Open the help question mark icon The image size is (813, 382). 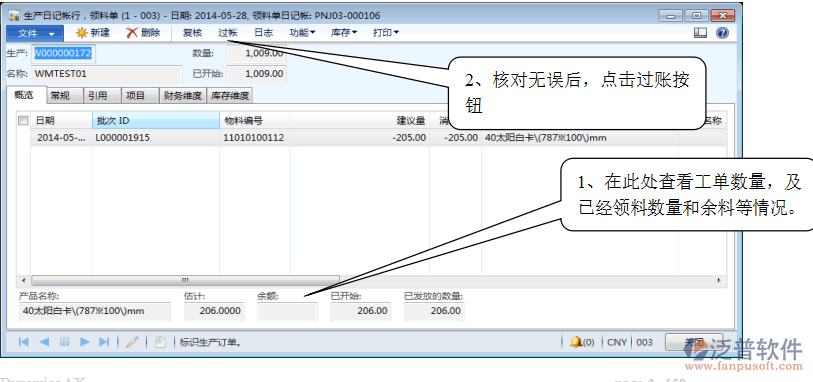[x=722, y=33]
